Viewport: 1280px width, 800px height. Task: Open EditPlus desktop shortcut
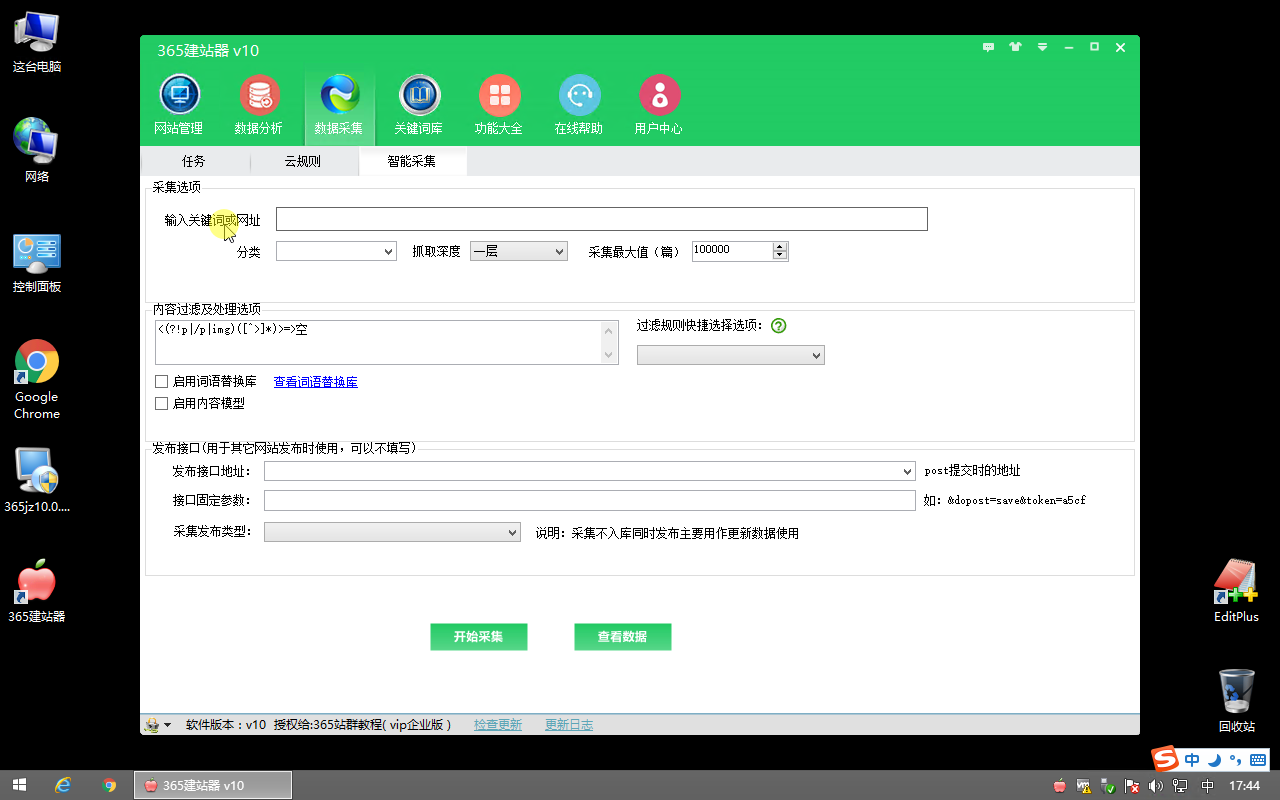[x=1237, y=590]
